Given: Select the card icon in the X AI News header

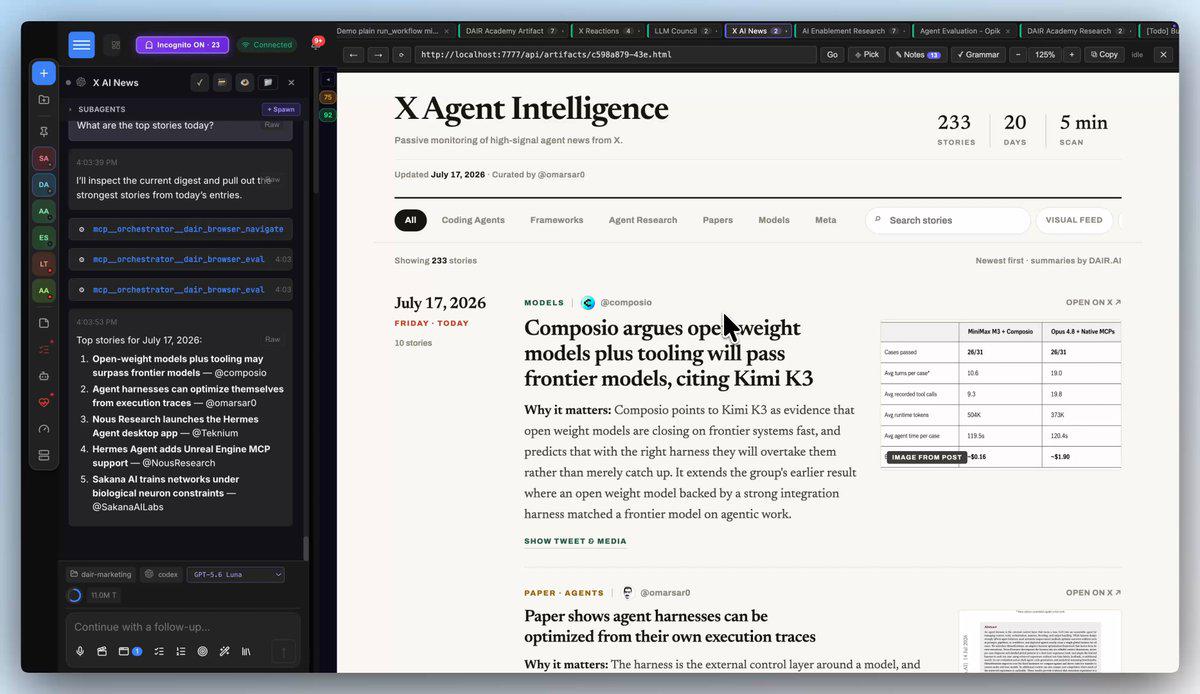Looking at the screenshot, I should point(221,82).
